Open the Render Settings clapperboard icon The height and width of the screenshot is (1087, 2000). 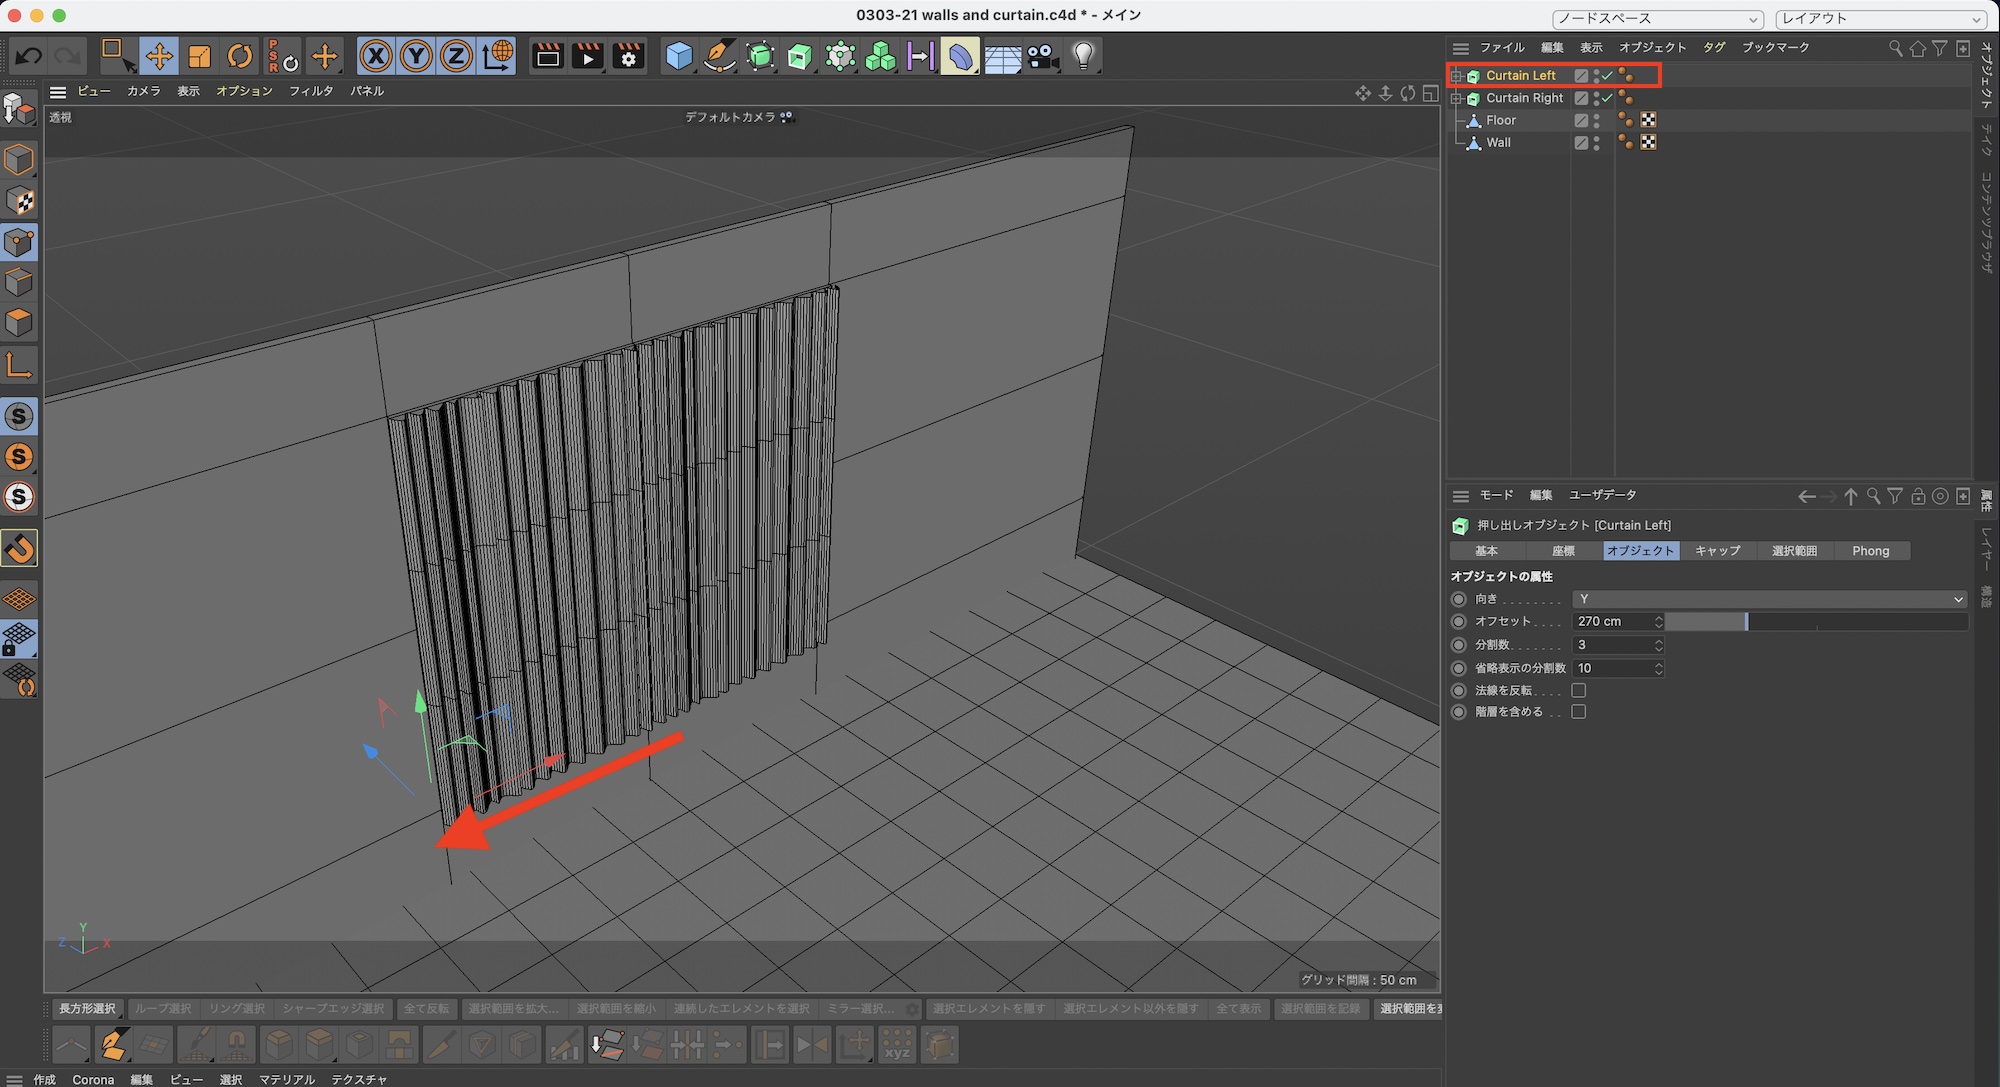coord(628,56)
